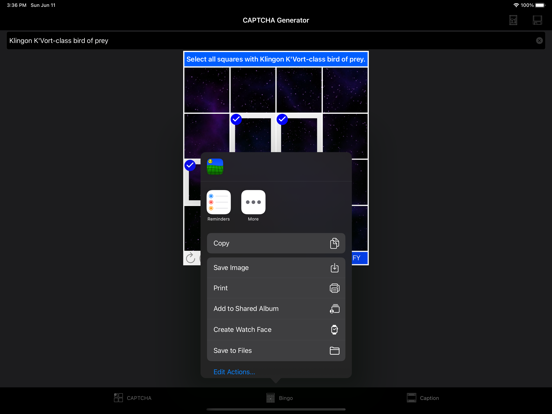
Task: Switch to the Bingo tab
Action: click(x=280, y=398)
